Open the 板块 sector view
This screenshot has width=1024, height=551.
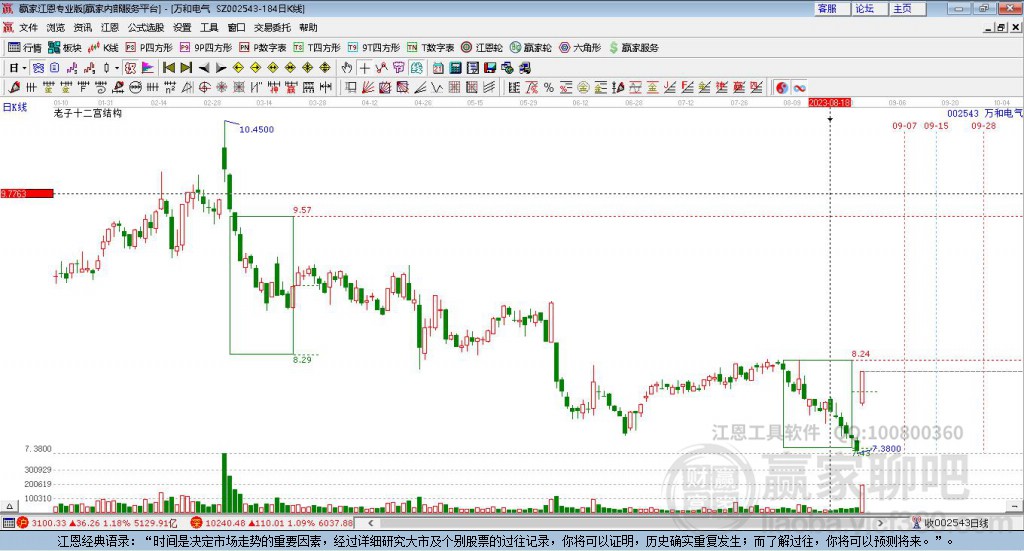pos(64,48)
